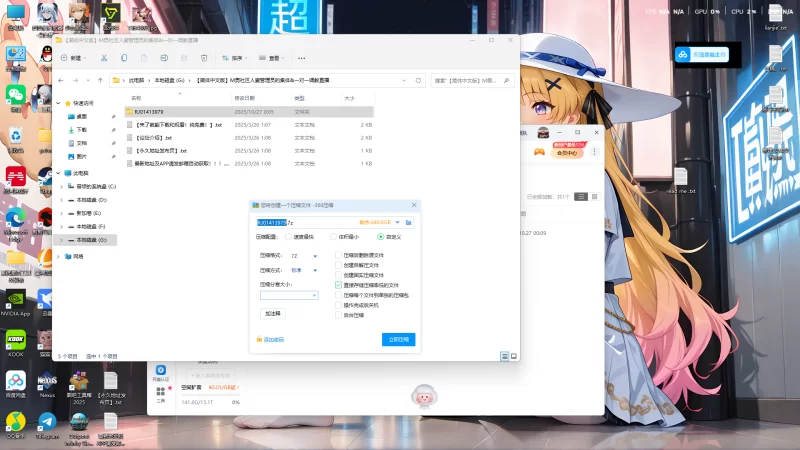Refresh the Explorer address bar

pos(418,80)
